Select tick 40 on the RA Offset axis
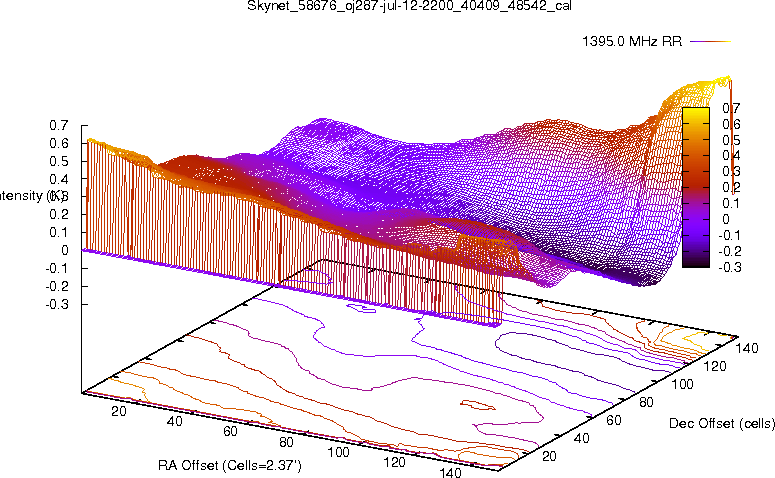 [x=174, y=421]
